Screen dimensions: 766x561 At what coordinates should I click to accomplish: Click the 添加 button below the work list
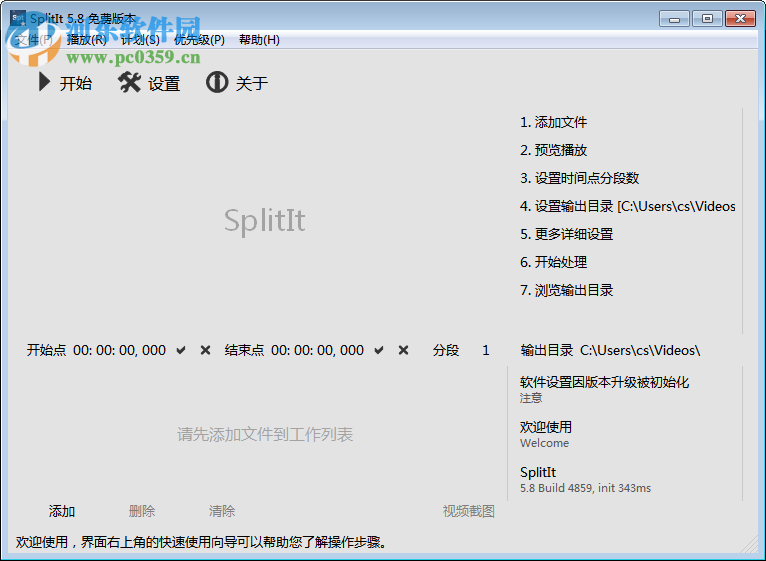click(x=62, y=511)
